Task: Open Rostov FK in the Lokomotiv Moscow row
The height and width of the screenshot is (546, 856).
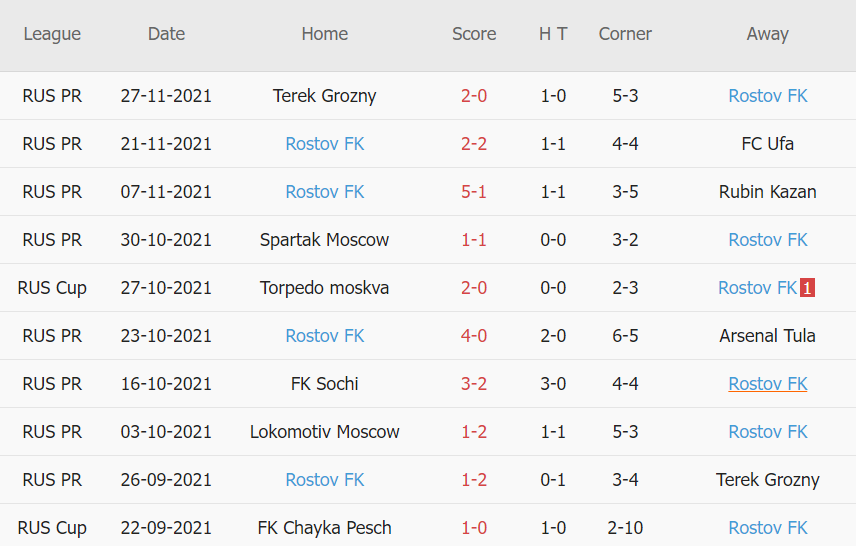Action: (x=767, y=432)
